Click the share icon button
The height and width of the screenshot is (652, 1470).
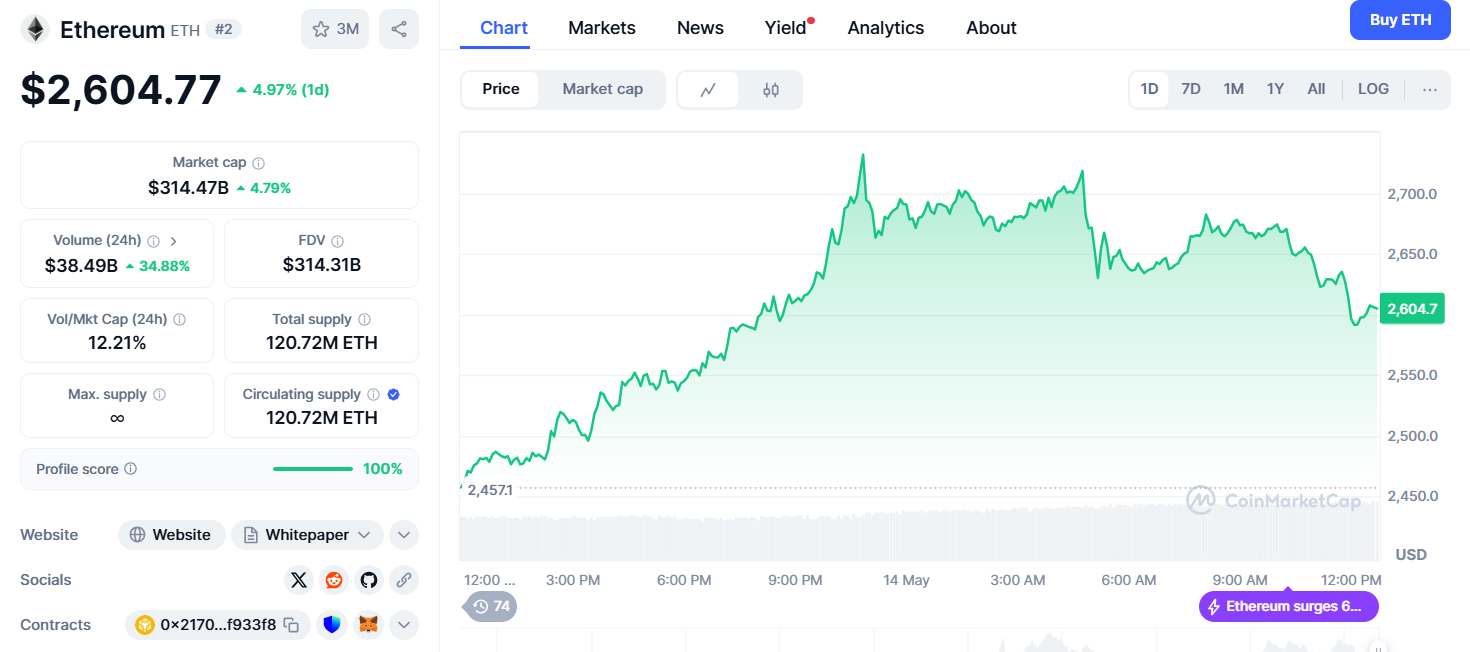tap(399, 29)
